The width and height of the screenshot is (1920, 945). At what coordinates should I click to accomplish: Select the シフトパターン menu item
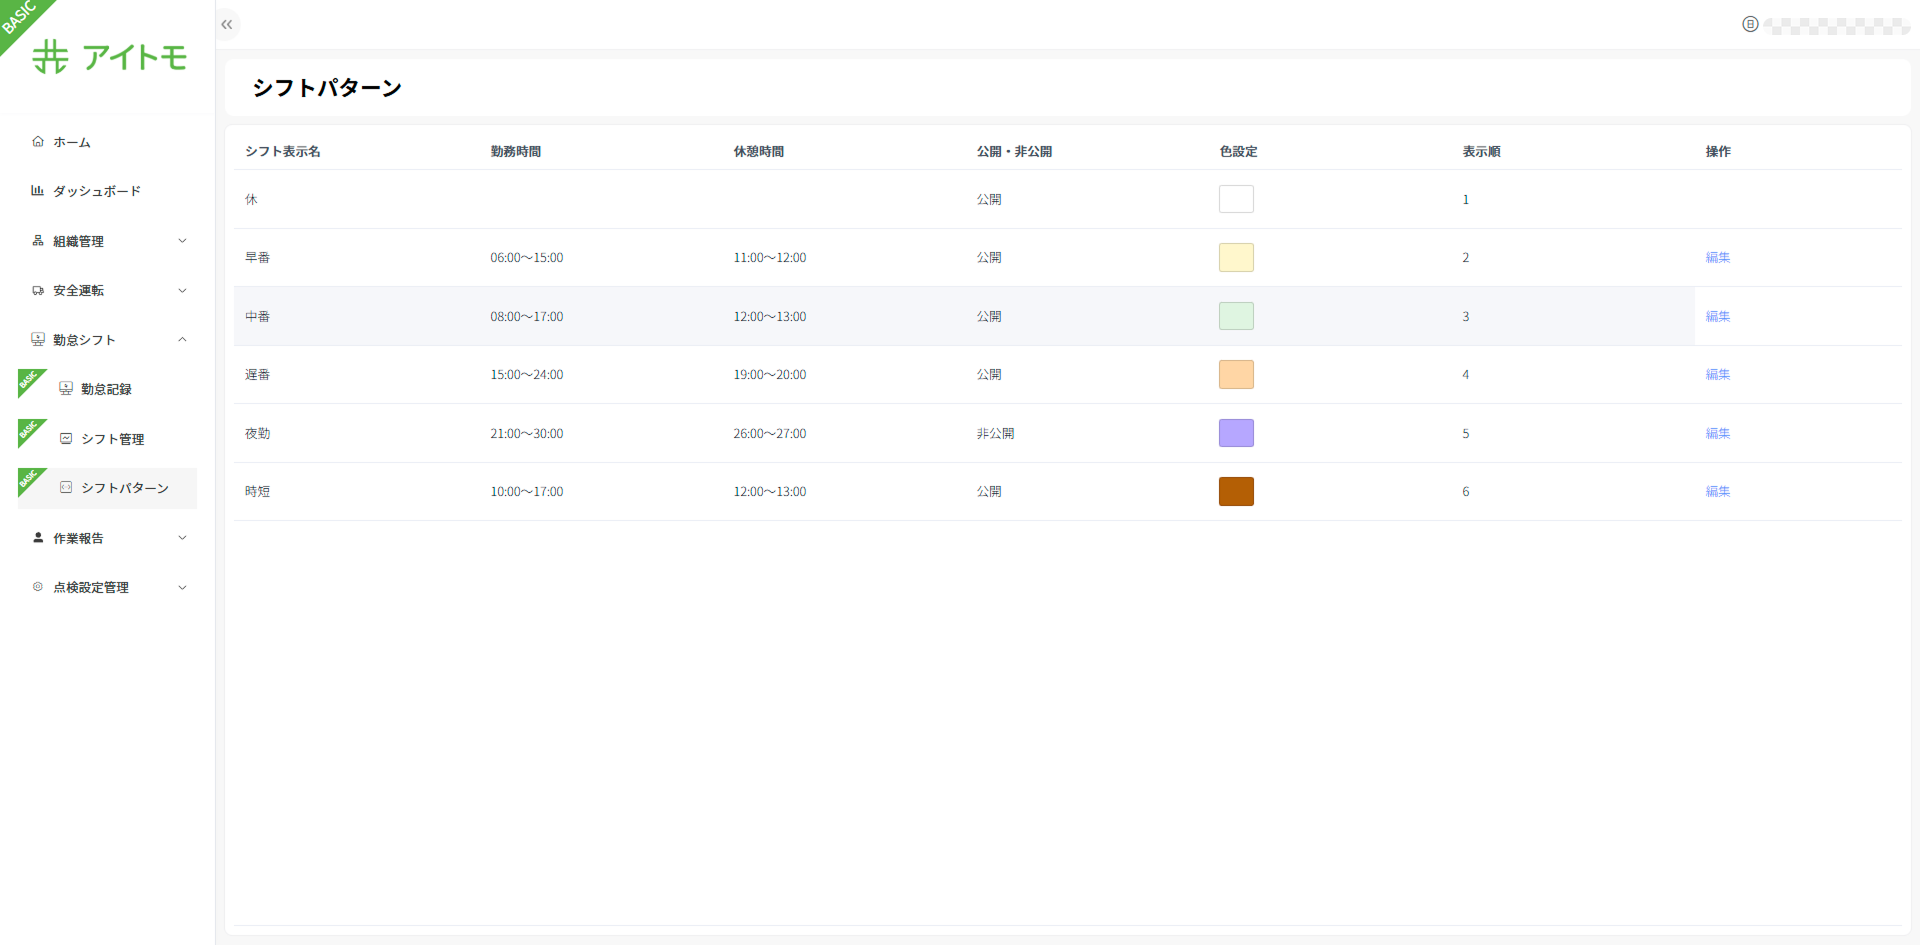(124, 488)
